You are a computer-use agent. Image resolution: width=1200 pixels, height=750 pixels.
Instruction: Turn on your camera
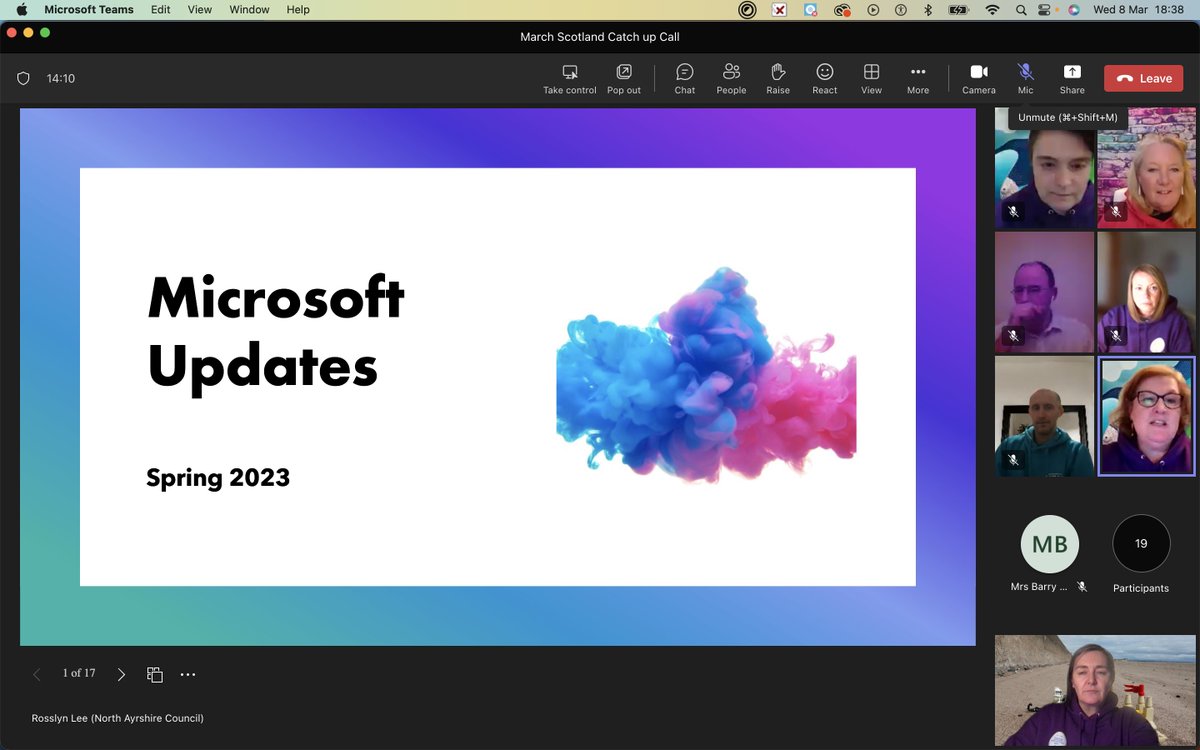coord(978,78)
